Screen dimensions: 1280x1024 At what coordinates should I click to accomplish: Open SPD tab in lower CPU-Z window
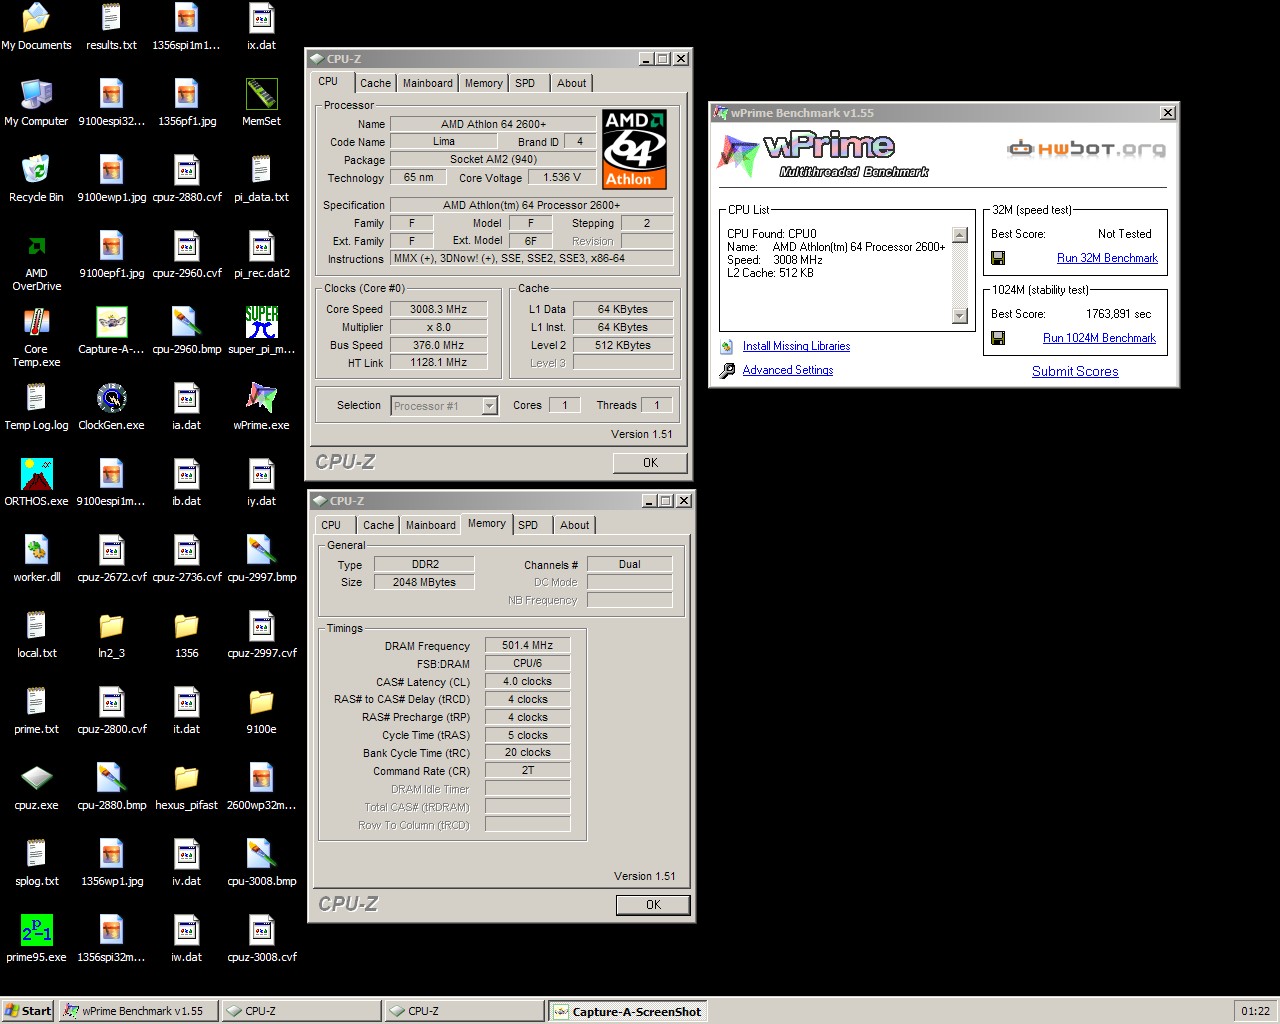coord(528,525)
